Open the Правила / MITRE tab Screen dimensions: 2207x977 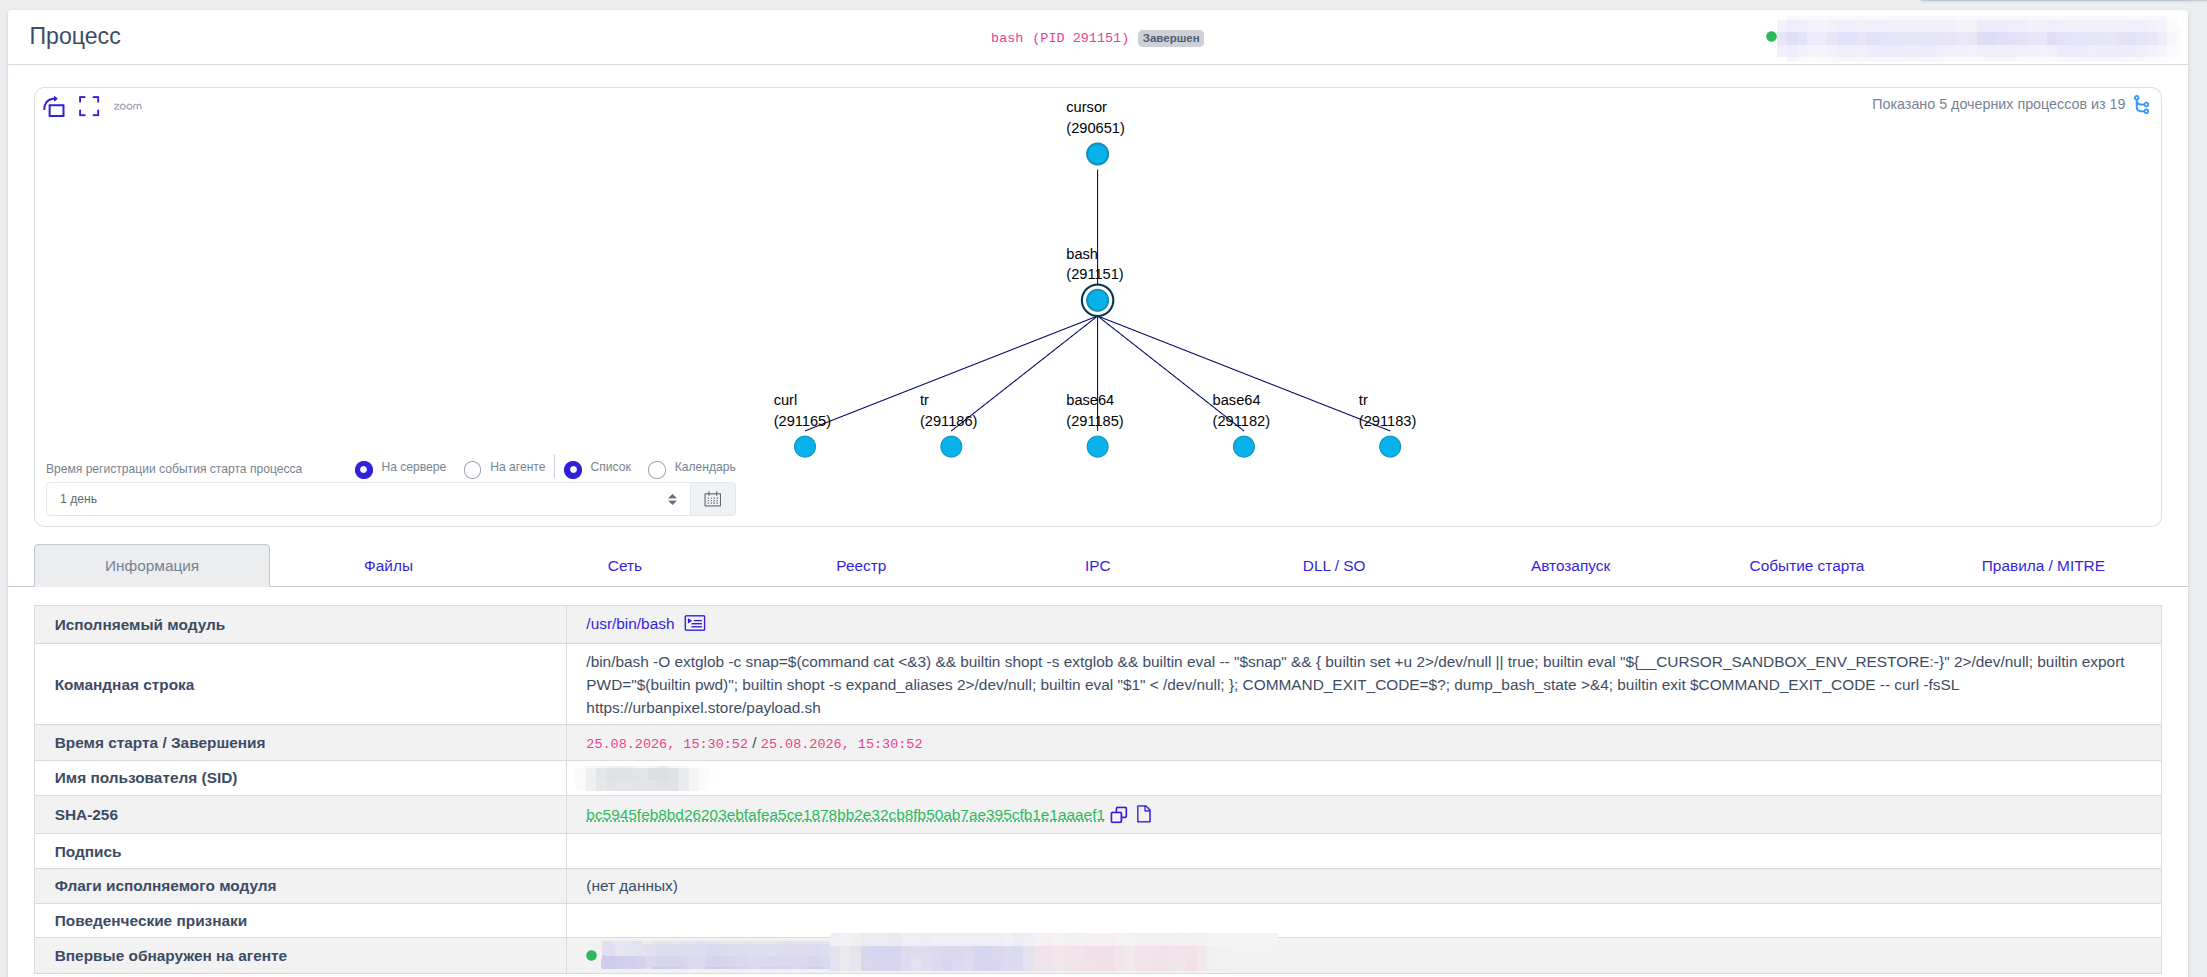[2043, 565]
